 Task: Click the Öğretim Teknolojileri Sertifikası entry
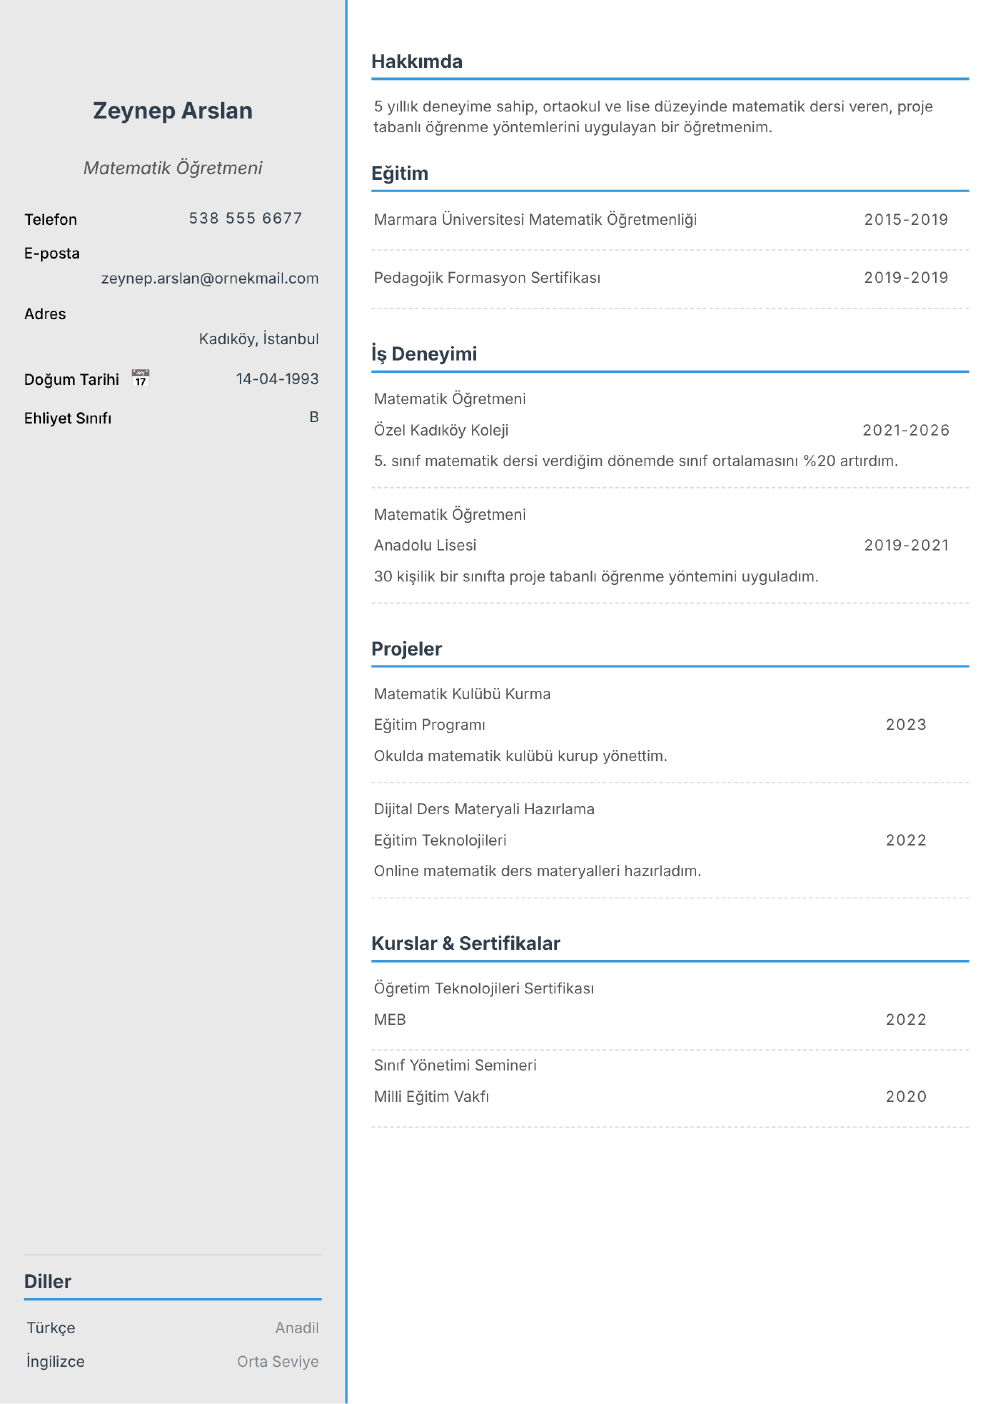[x=484, y=989]
